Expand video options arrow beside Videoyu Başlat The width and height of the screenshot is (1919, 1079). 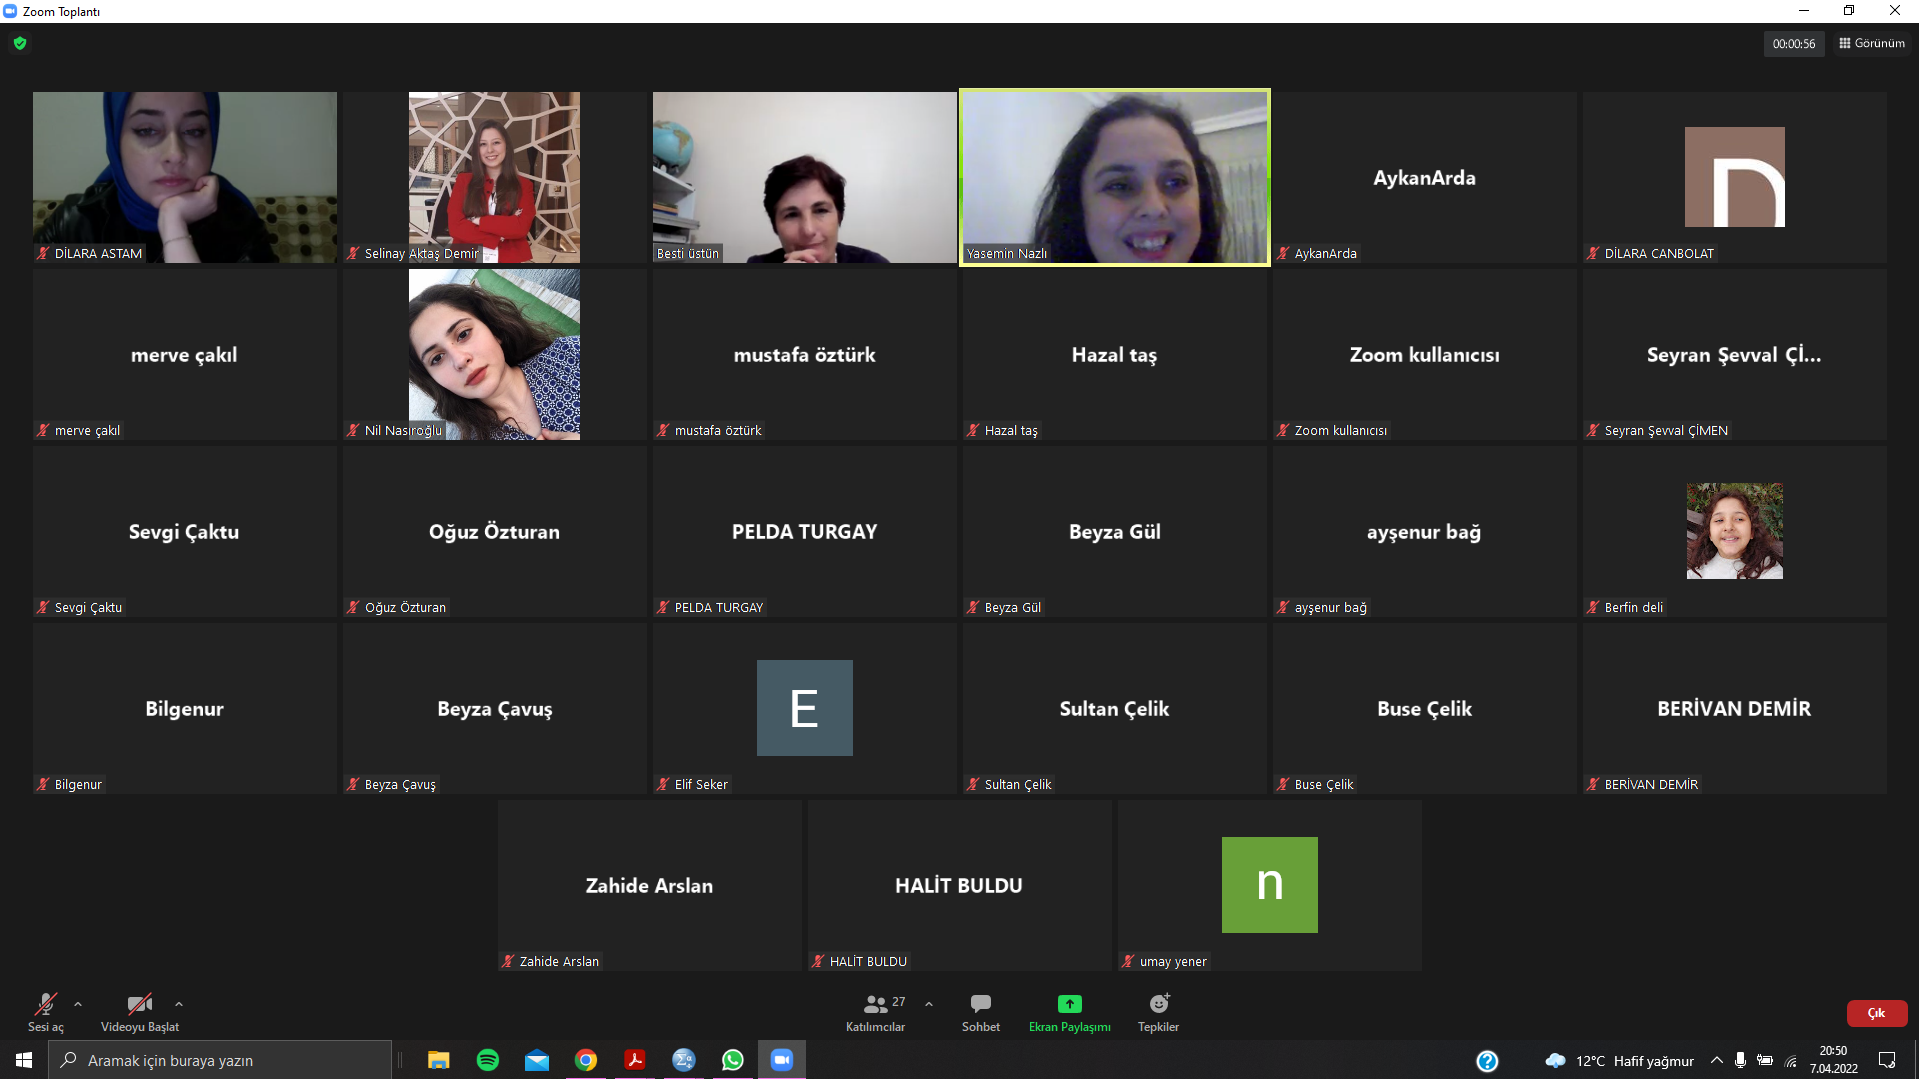(x=179, y=1004)
